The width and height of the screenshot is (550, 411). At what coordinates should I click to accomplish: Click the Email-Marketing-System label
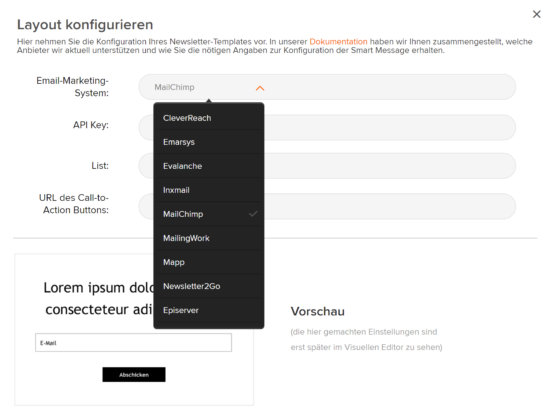coord(73,87)
